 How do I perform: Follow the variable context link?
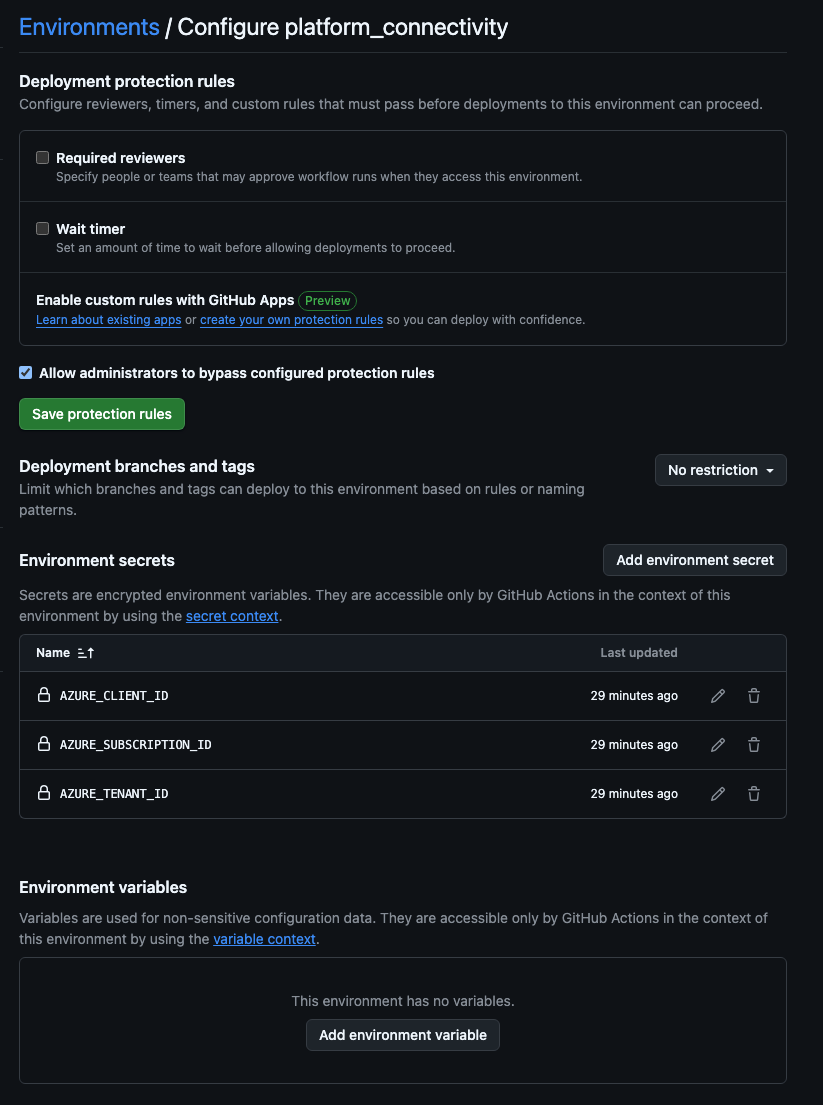264,939
